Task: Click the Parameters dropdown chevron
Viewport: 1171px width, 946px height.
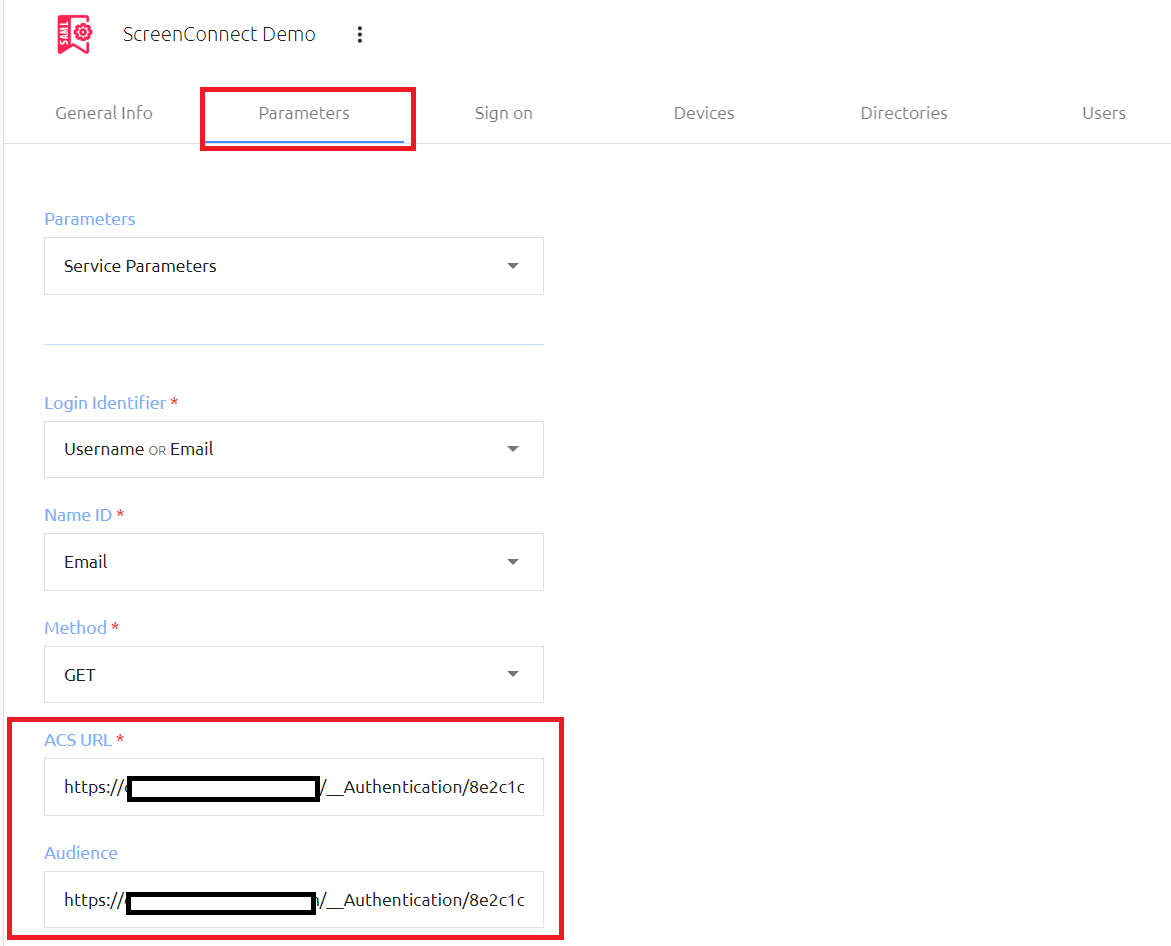Action: 513,266
